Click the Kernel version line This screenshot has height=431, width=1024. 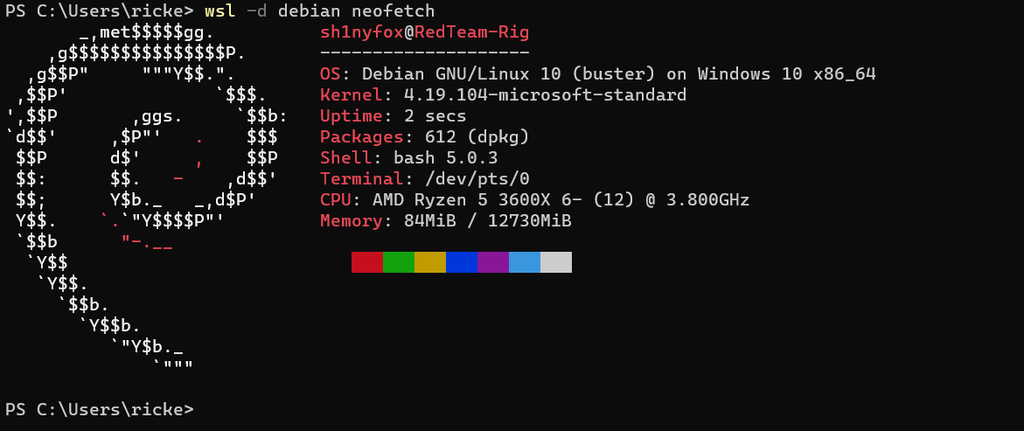pyautogui.click(x=503, y=95)
